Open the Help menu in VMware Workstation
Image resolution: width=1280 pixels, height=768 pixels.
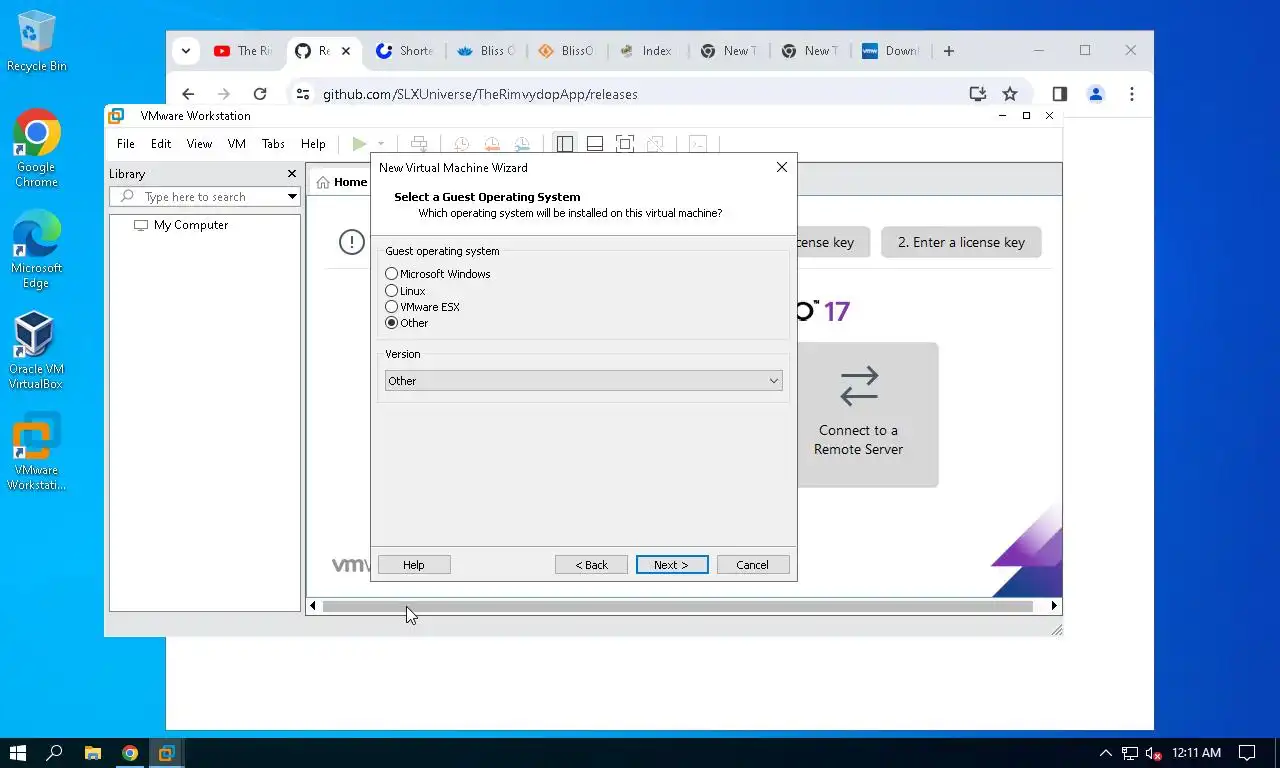pos(313,144)
